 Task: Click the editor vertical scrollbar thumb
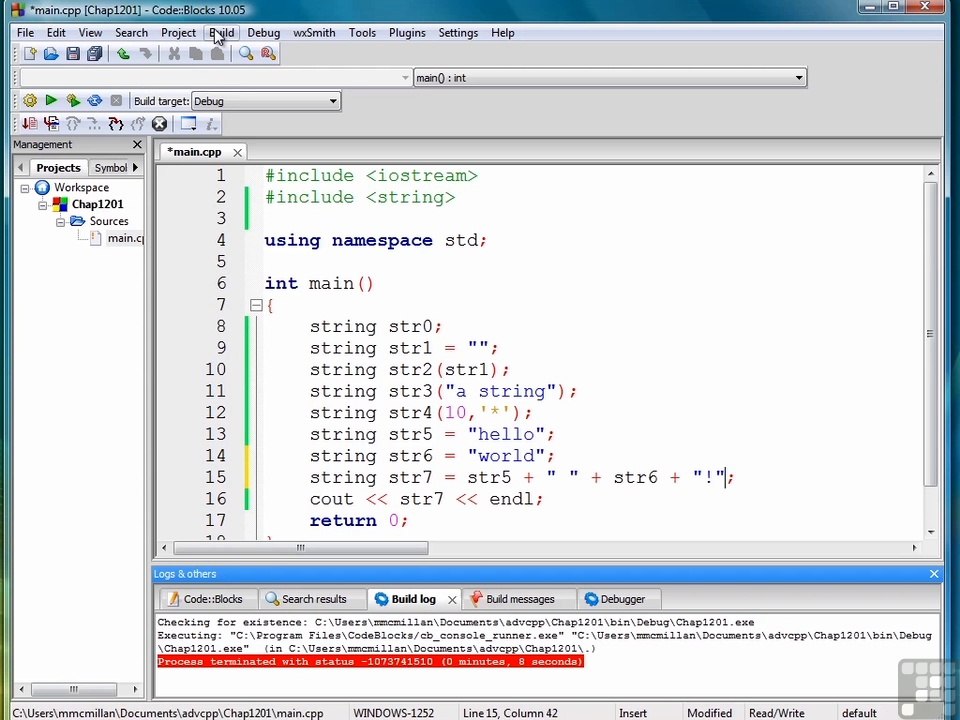931,334
